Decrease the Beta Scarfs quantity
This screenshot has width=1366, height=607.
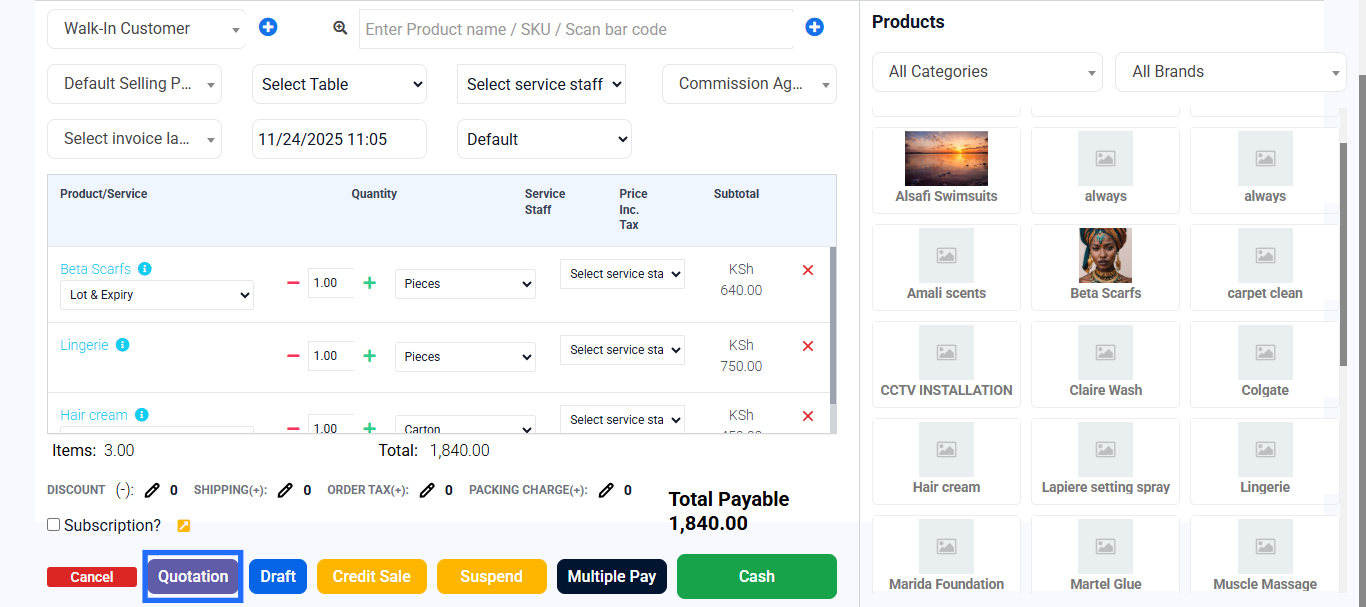(293, 283)
